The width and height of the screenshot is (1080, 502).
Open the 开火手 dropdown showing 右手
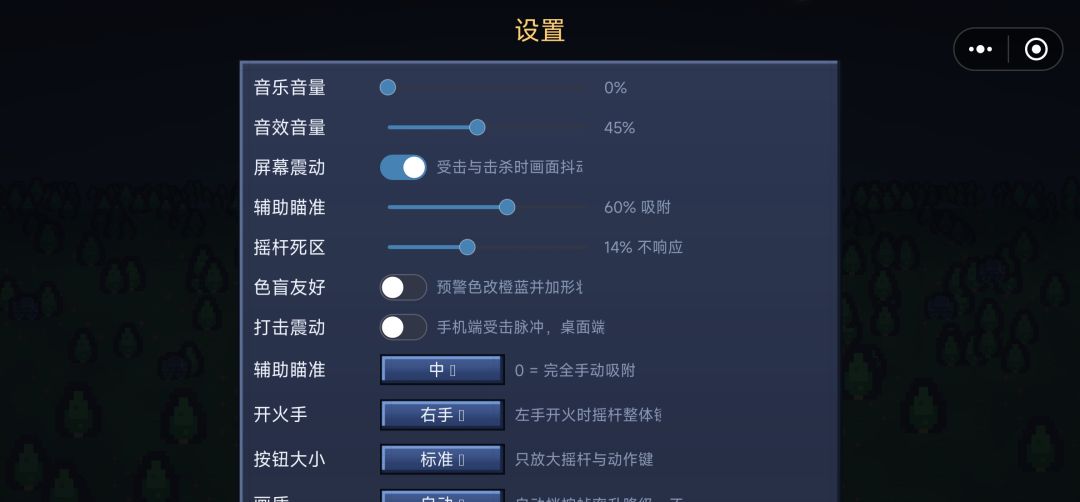pyautogui.click(x=442, y=415)
